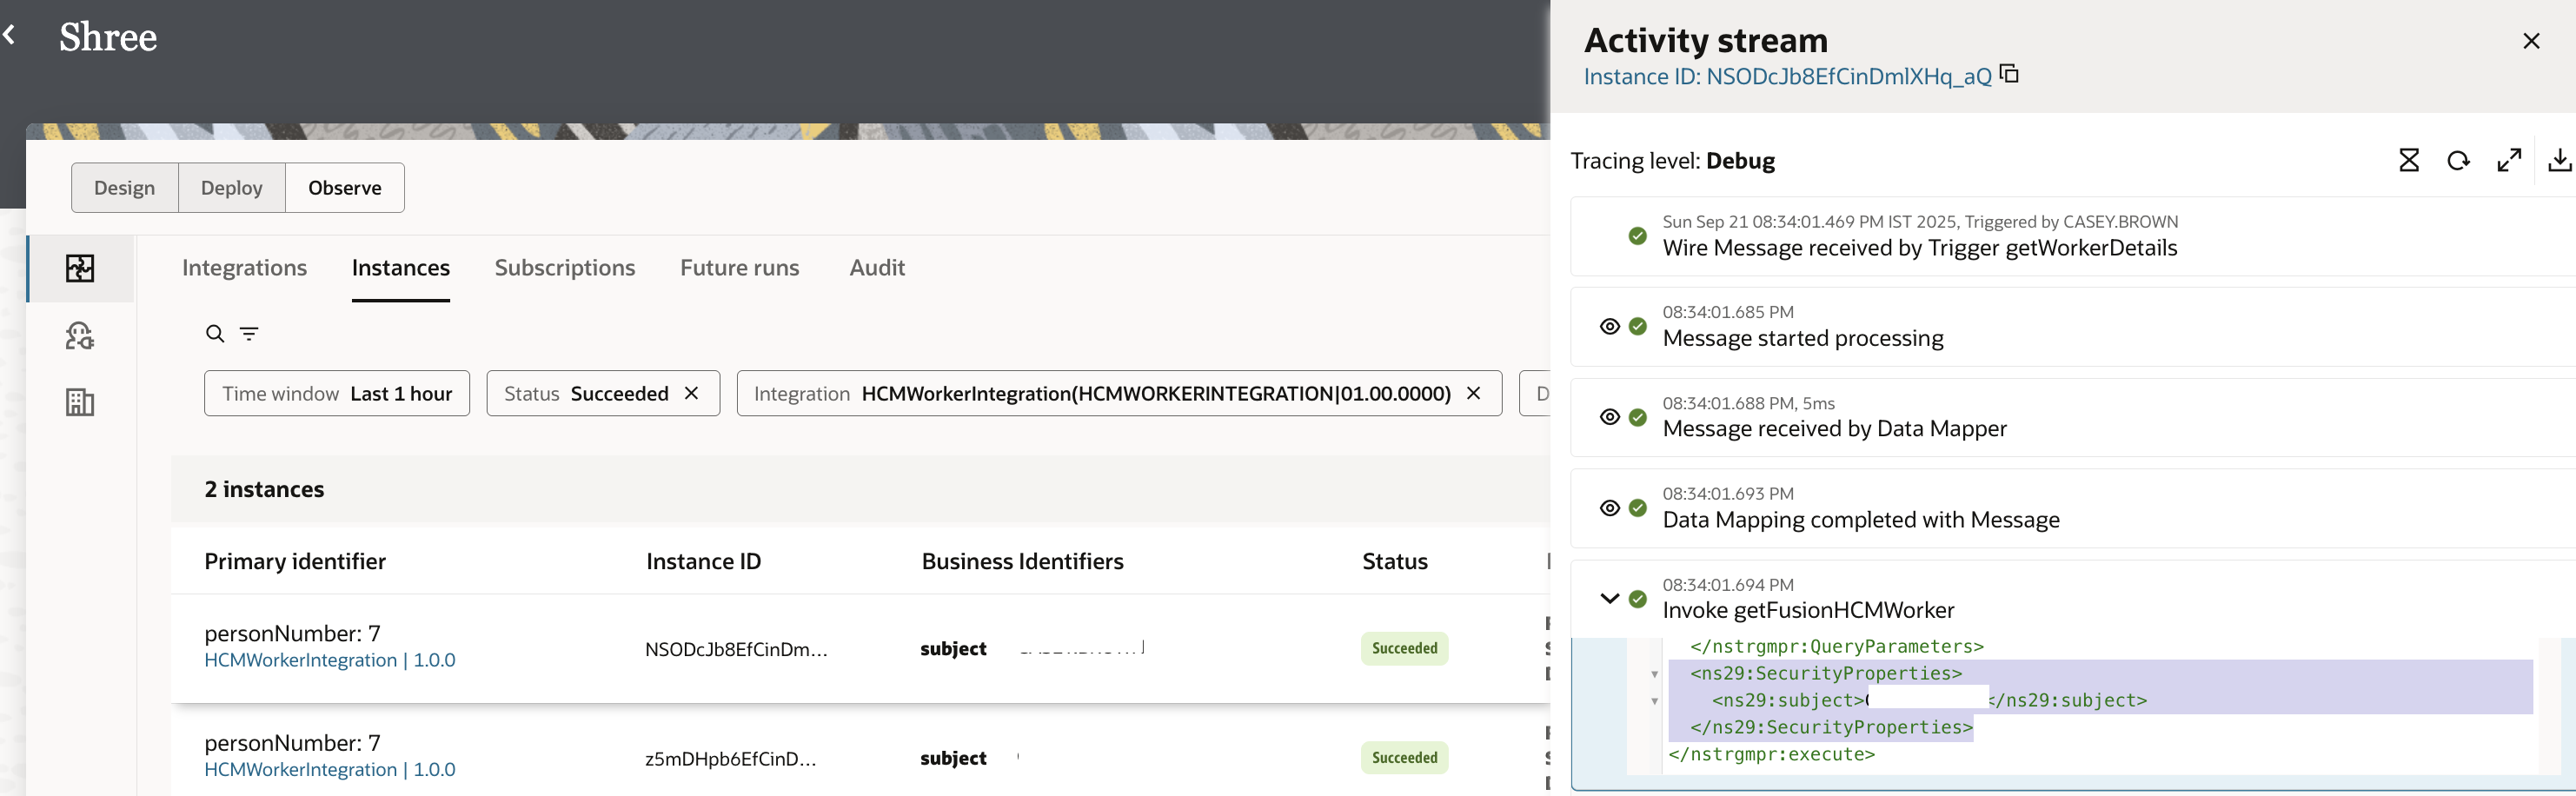Switch to the Subscriptions tab
The image size is (2576, 796).
tap(564, 268)
